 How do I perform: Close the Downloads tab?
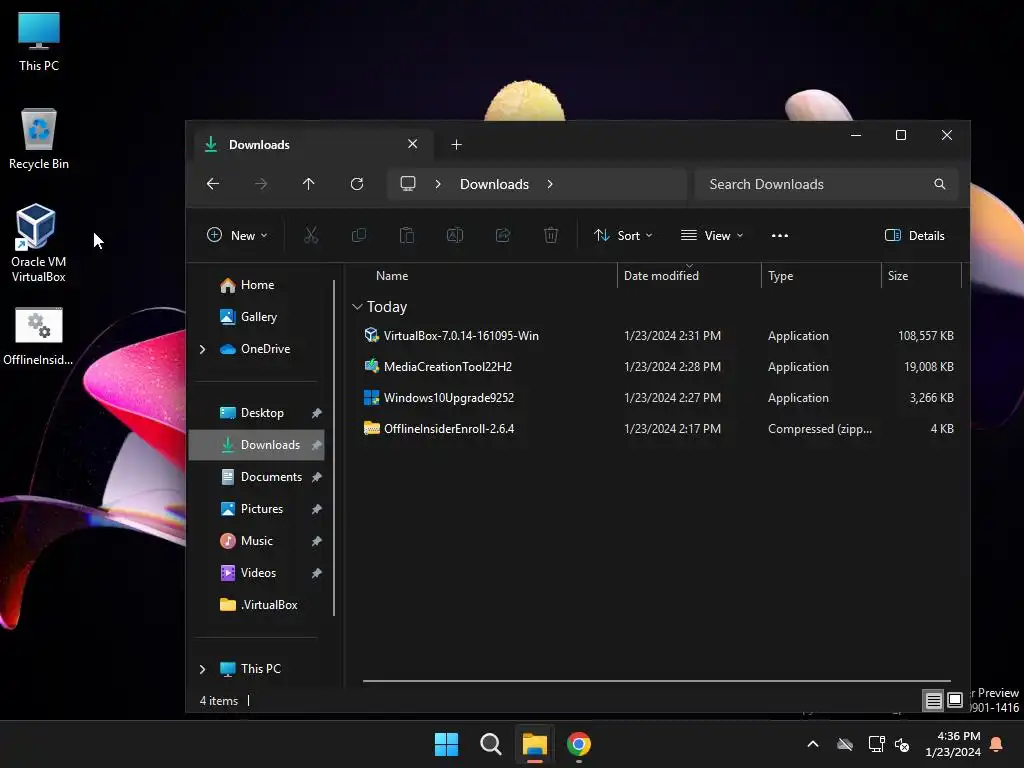tap(413, 144)
